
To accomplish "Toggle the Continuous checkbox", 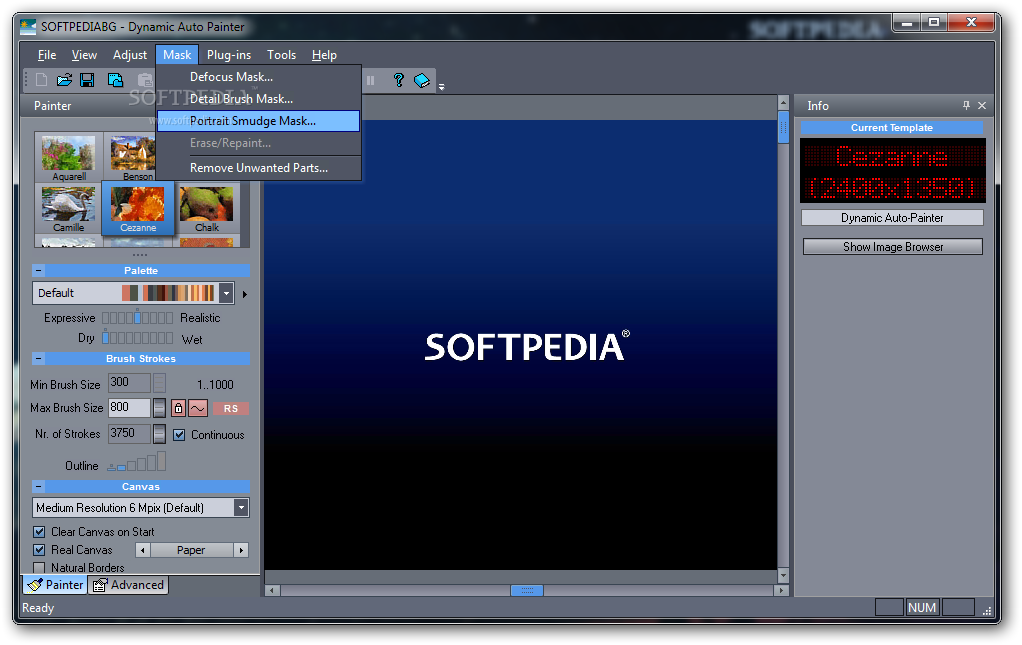I will point(179,435).
